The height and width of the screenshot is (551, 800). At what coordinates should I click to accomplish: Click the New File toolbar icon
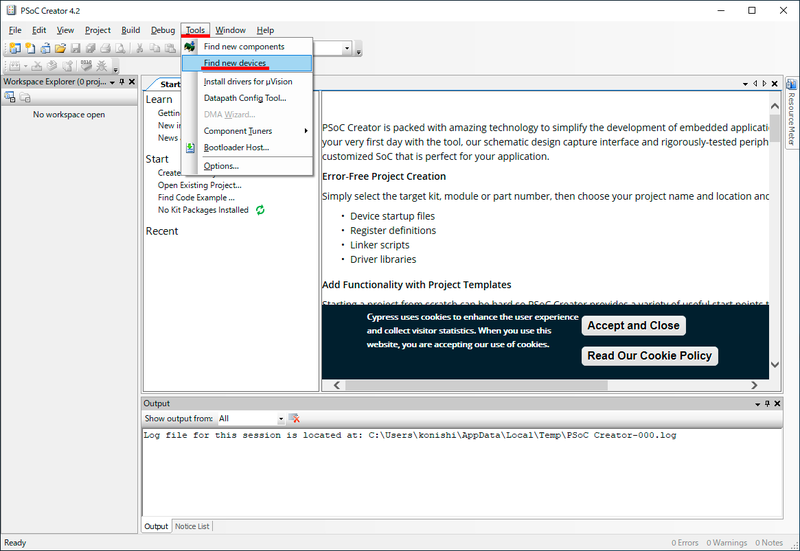[31, 48]
